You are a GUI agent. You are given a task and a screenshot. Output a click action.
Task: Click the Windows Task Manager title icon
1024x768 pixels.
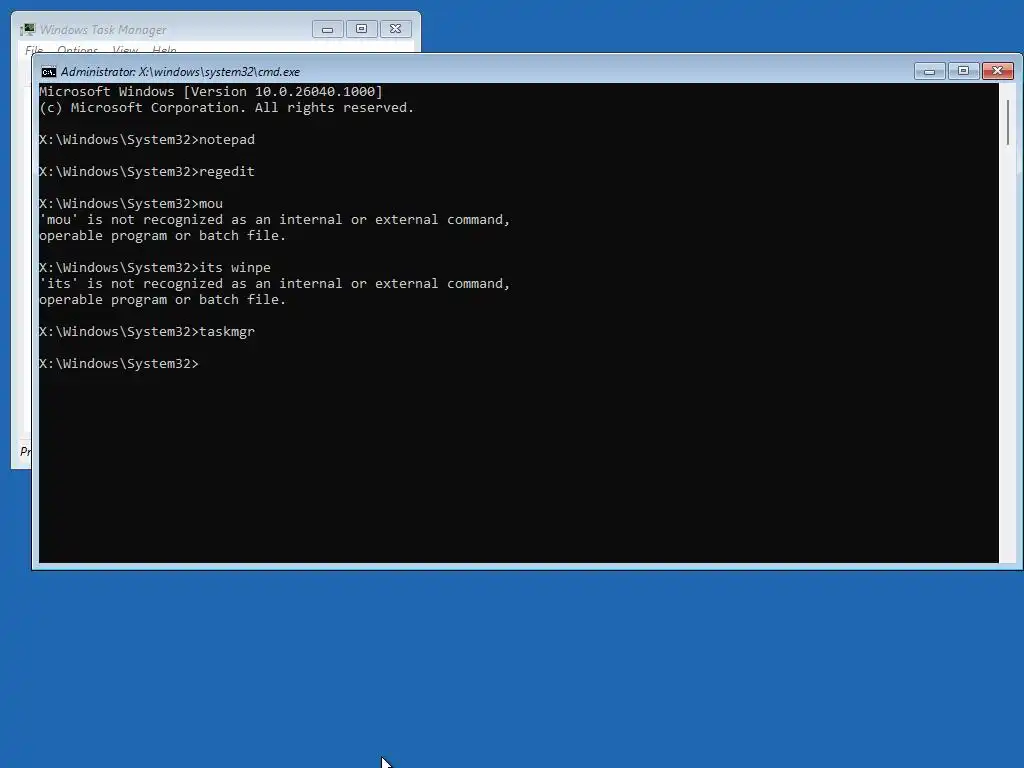(27, 29)
